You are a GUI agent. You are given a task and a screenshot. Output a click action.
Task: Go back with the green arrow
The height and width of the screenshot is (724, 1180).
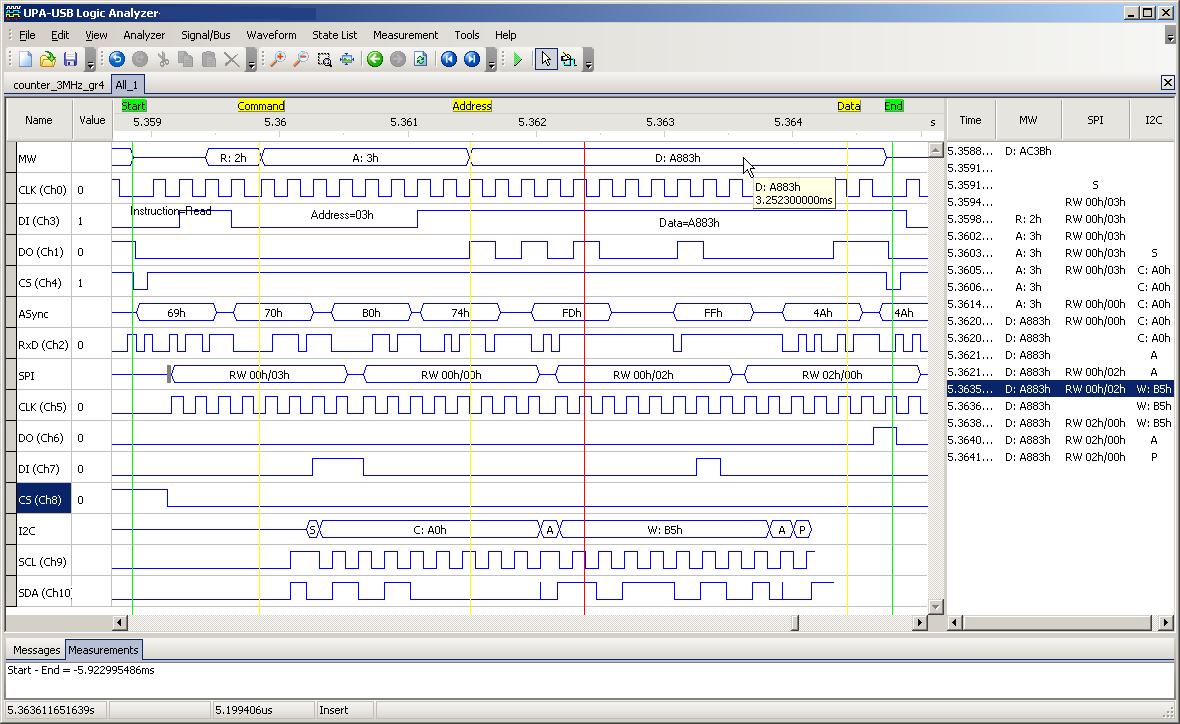pos(375,59)
